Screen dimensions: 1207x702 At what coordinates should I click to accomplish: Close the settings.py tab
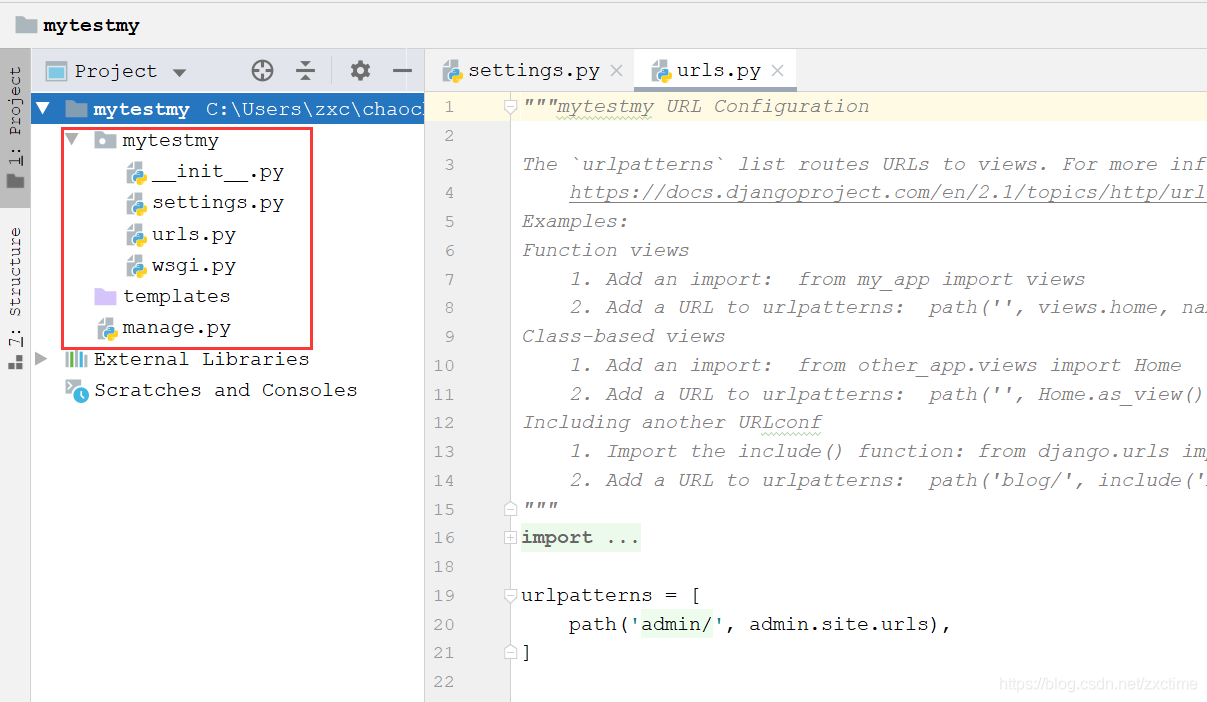(616, 71)
